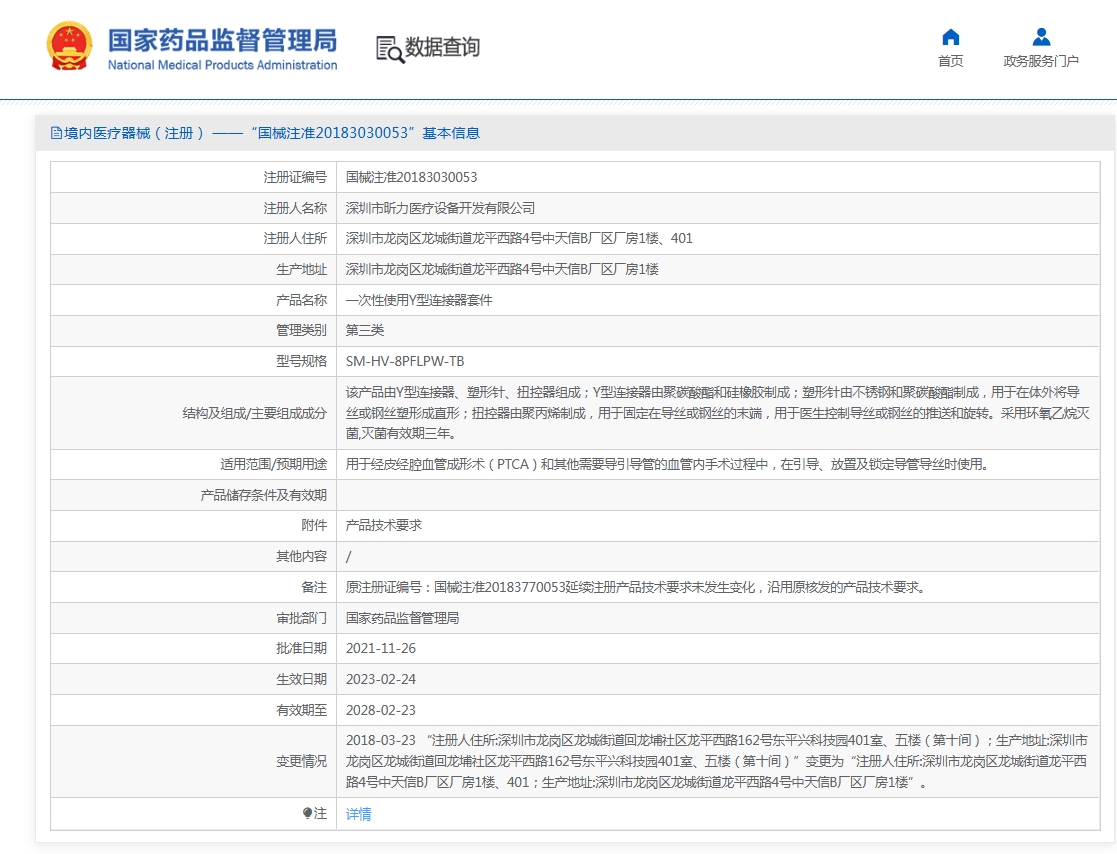Select the 结构及组成 description paragraph
Image resolution: width=1117 pixels, height=854 pixels.
[717, 412]
